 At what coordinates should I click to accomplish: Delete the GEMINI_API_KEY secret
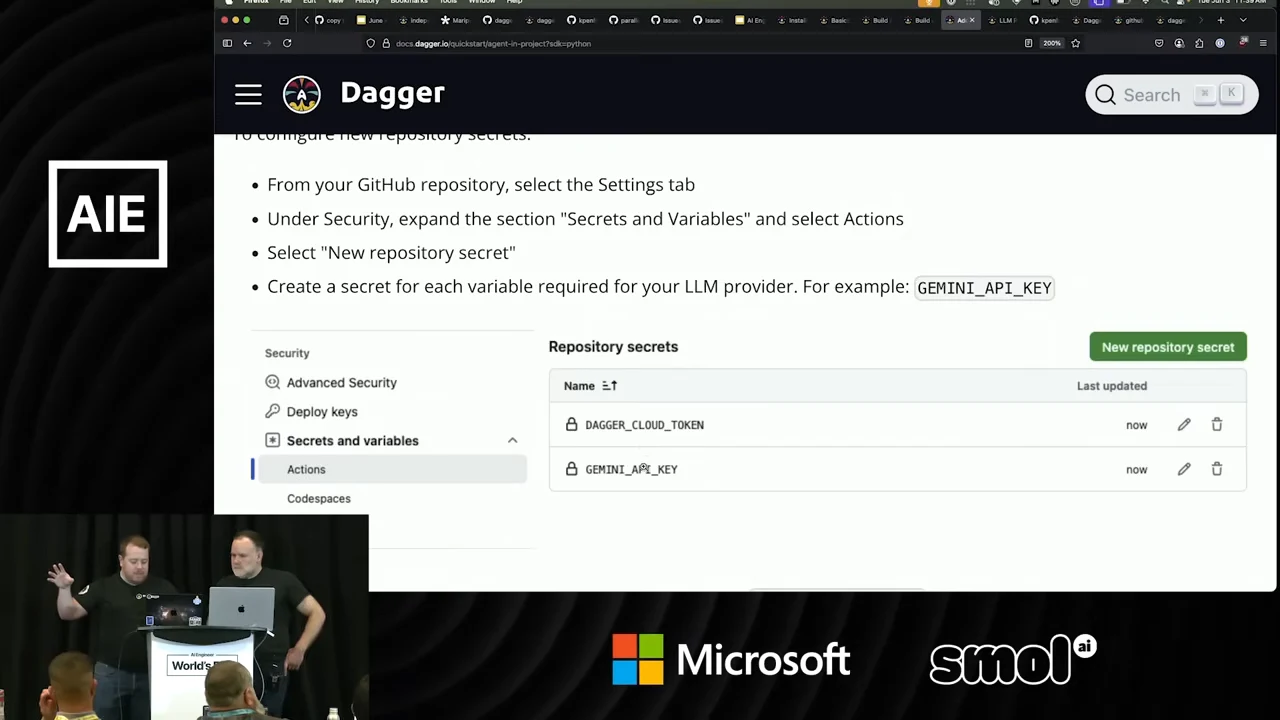[1217, 469]
